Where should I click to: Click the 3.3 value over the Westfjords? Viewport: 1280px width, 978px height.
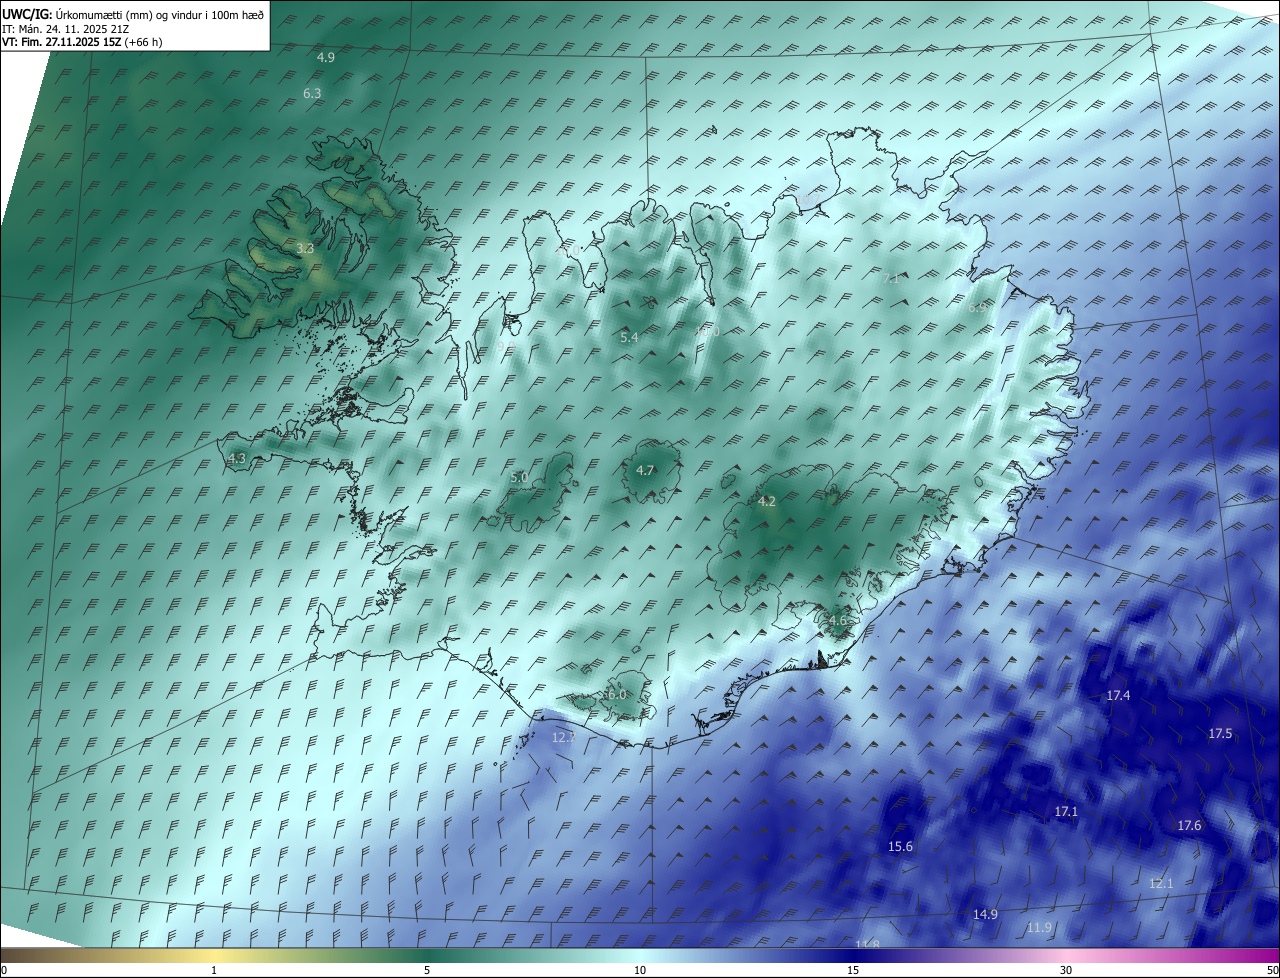click(x=306, y=248)
